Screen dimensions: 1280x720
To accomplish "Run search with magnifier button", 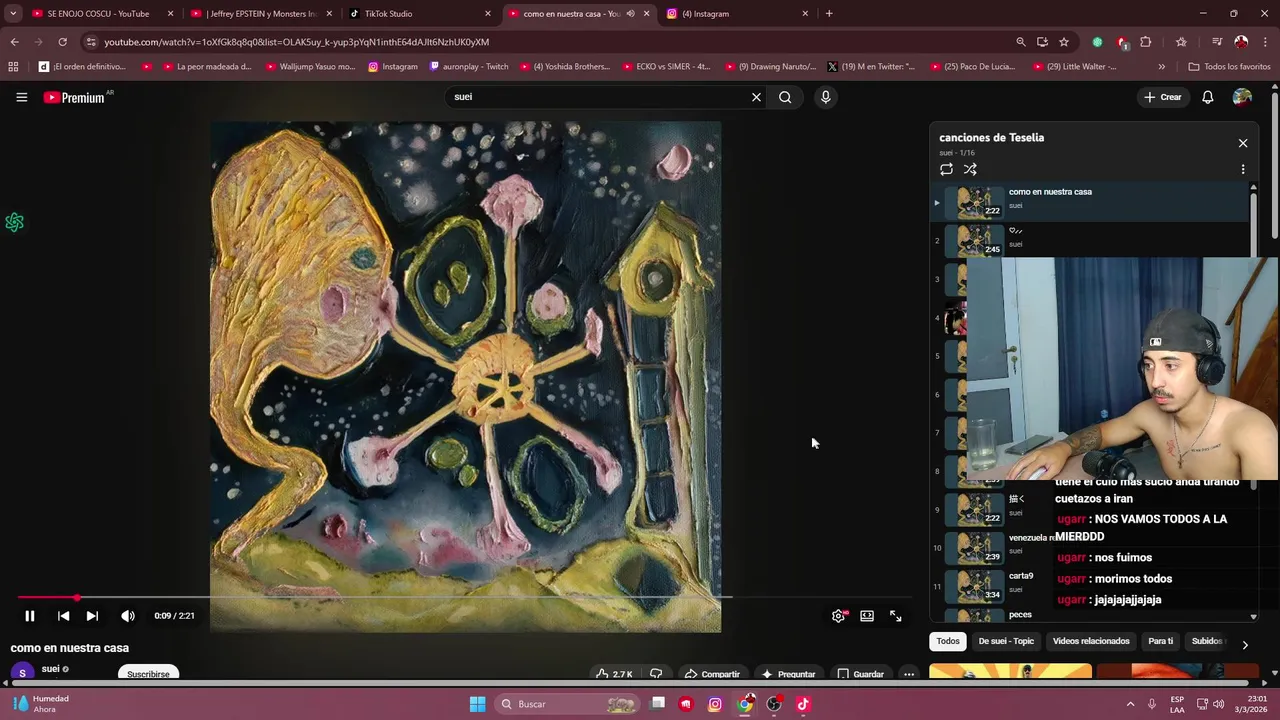I will [x=785, y=97].
